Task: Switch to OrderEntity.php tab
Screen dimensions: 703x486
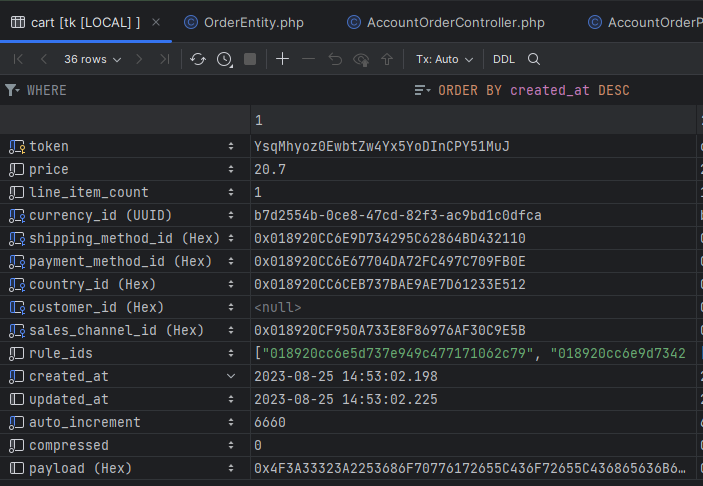Action: pyautogui.click(x=244, y=22)
